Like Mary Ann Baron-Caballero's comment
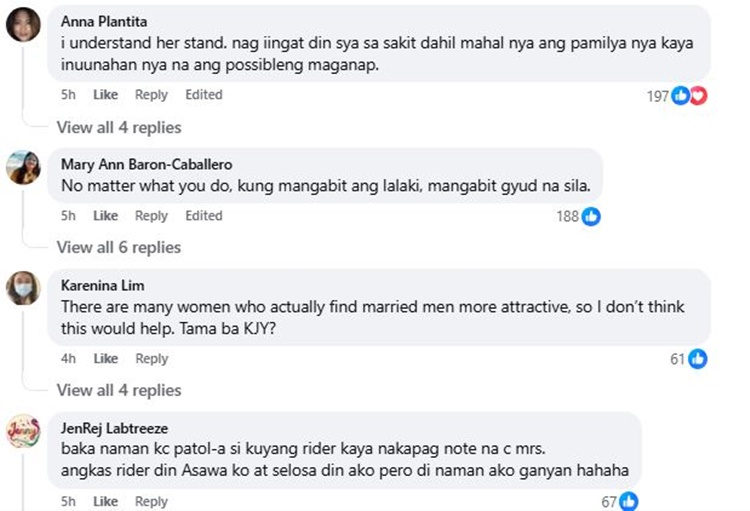 click(105, 216)
